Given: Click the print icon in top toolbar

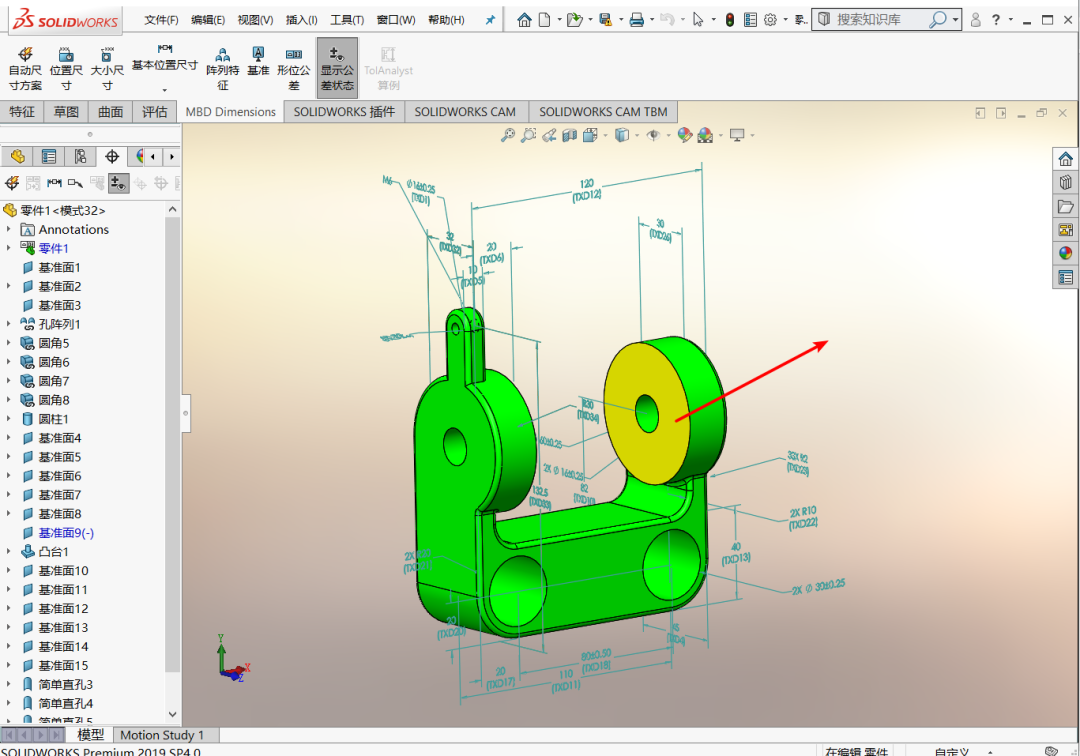Looking at the screenshot, I should 636,20.
